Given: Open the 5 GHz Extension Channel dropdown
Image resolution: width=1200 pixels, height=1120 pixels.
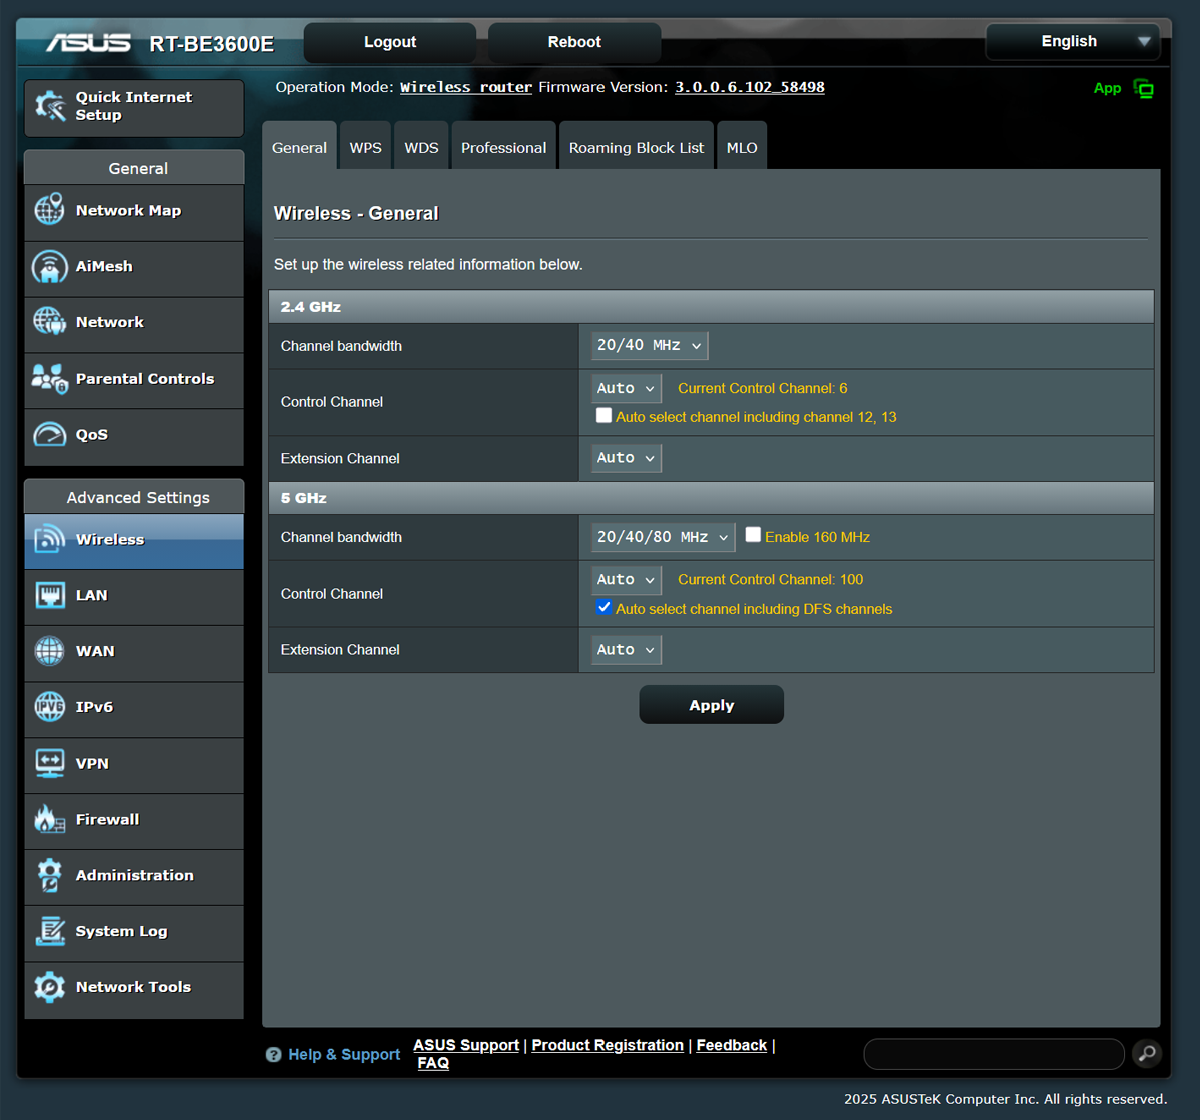Looking at the screenshot, I should click(x=626, y=650).
